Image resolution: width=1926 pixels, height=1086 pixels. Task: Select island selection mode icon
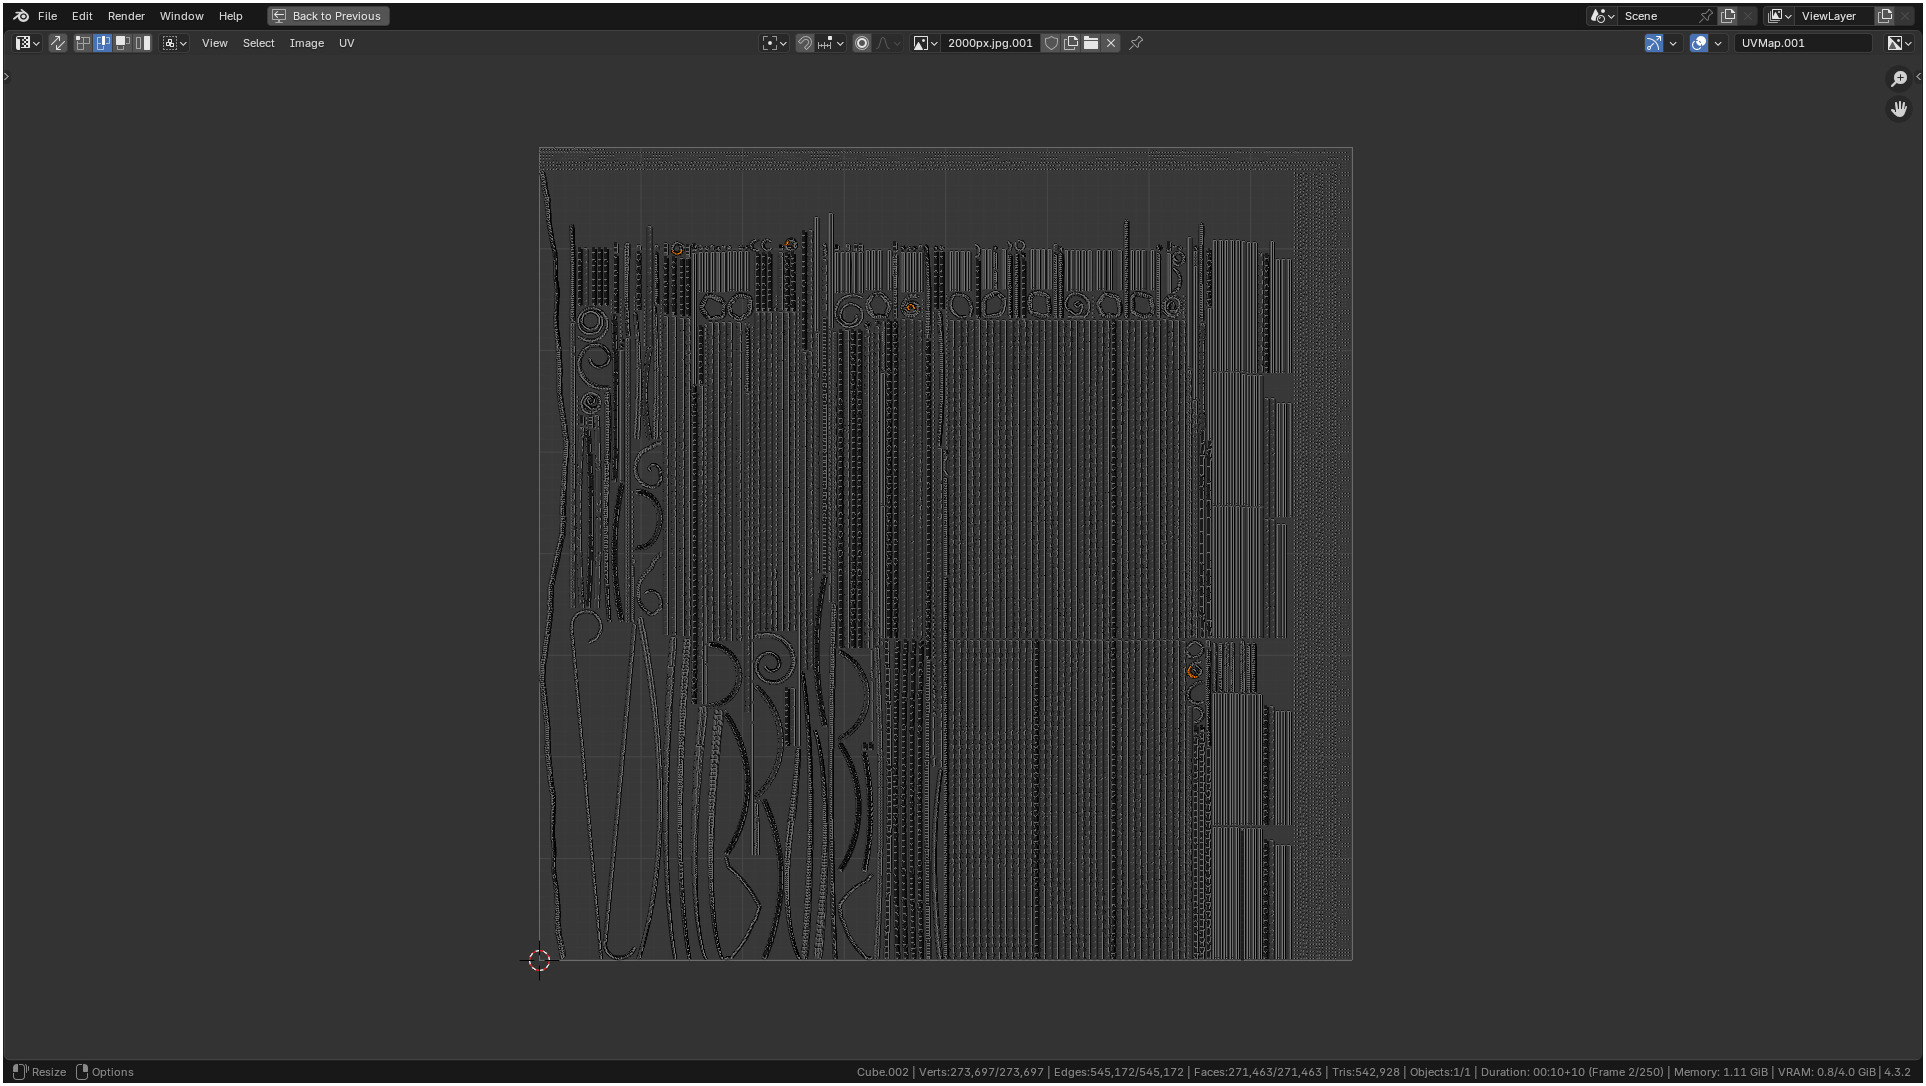(x=143, y=43)
